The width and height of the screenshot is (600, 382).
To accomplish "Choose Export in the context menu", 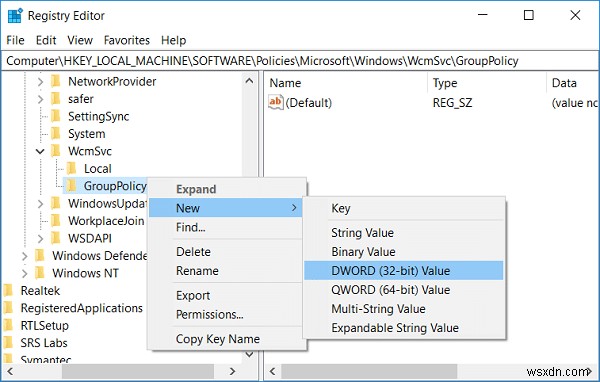I will coord(227,295).
